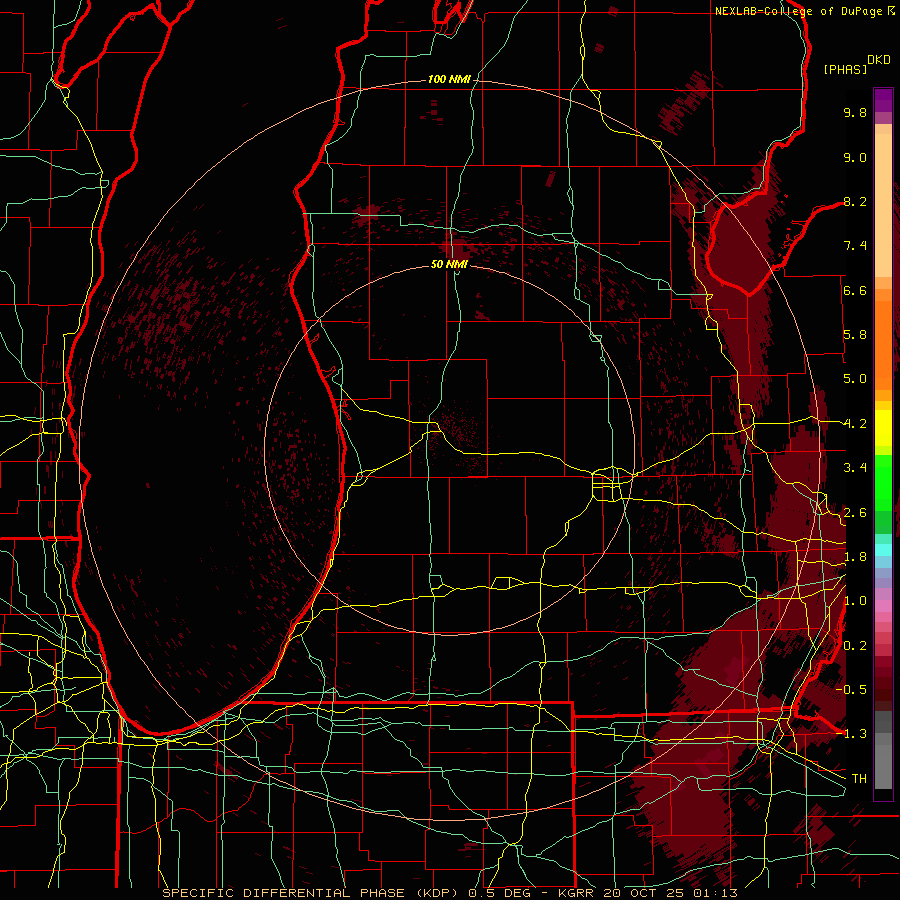Click the 1.0 scale value
Image resolution: width=900 pixels, height=900 pixels.
tap(855, 601)
